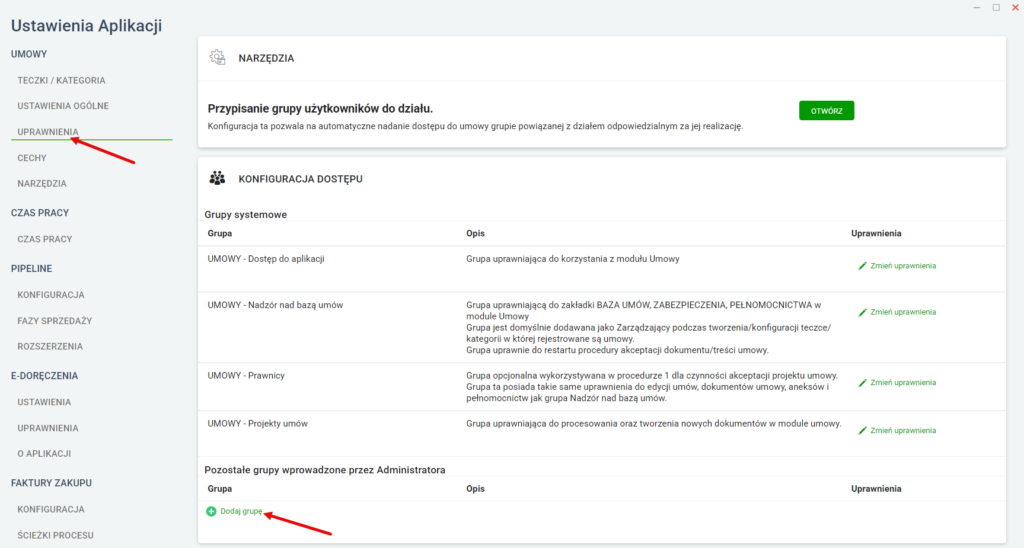Select the FAKTURY ZAKUPU section heading
The width and height of the screenshot is (1024, 548).
pyautogui.click(x=52, y=483)
